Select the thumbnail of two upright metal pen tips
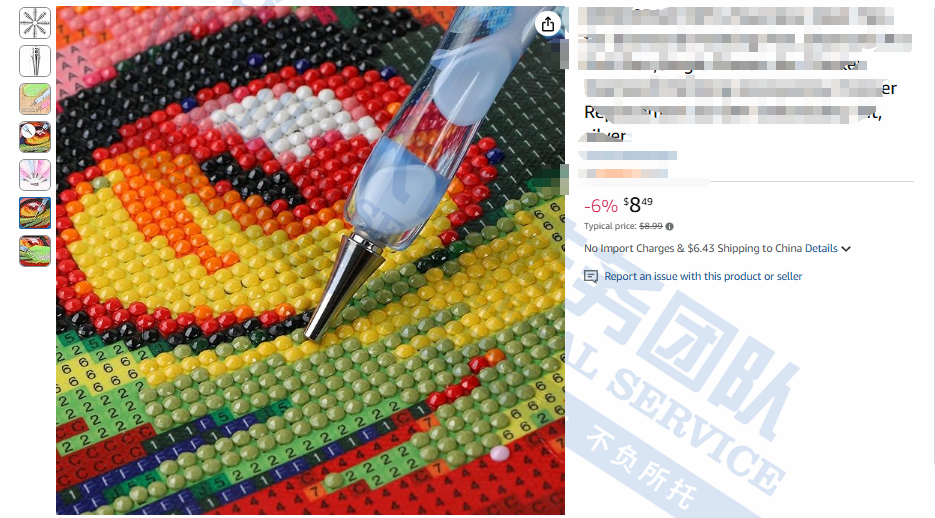The height and width of the screenshot is (518, 935). tap(35, 61)
